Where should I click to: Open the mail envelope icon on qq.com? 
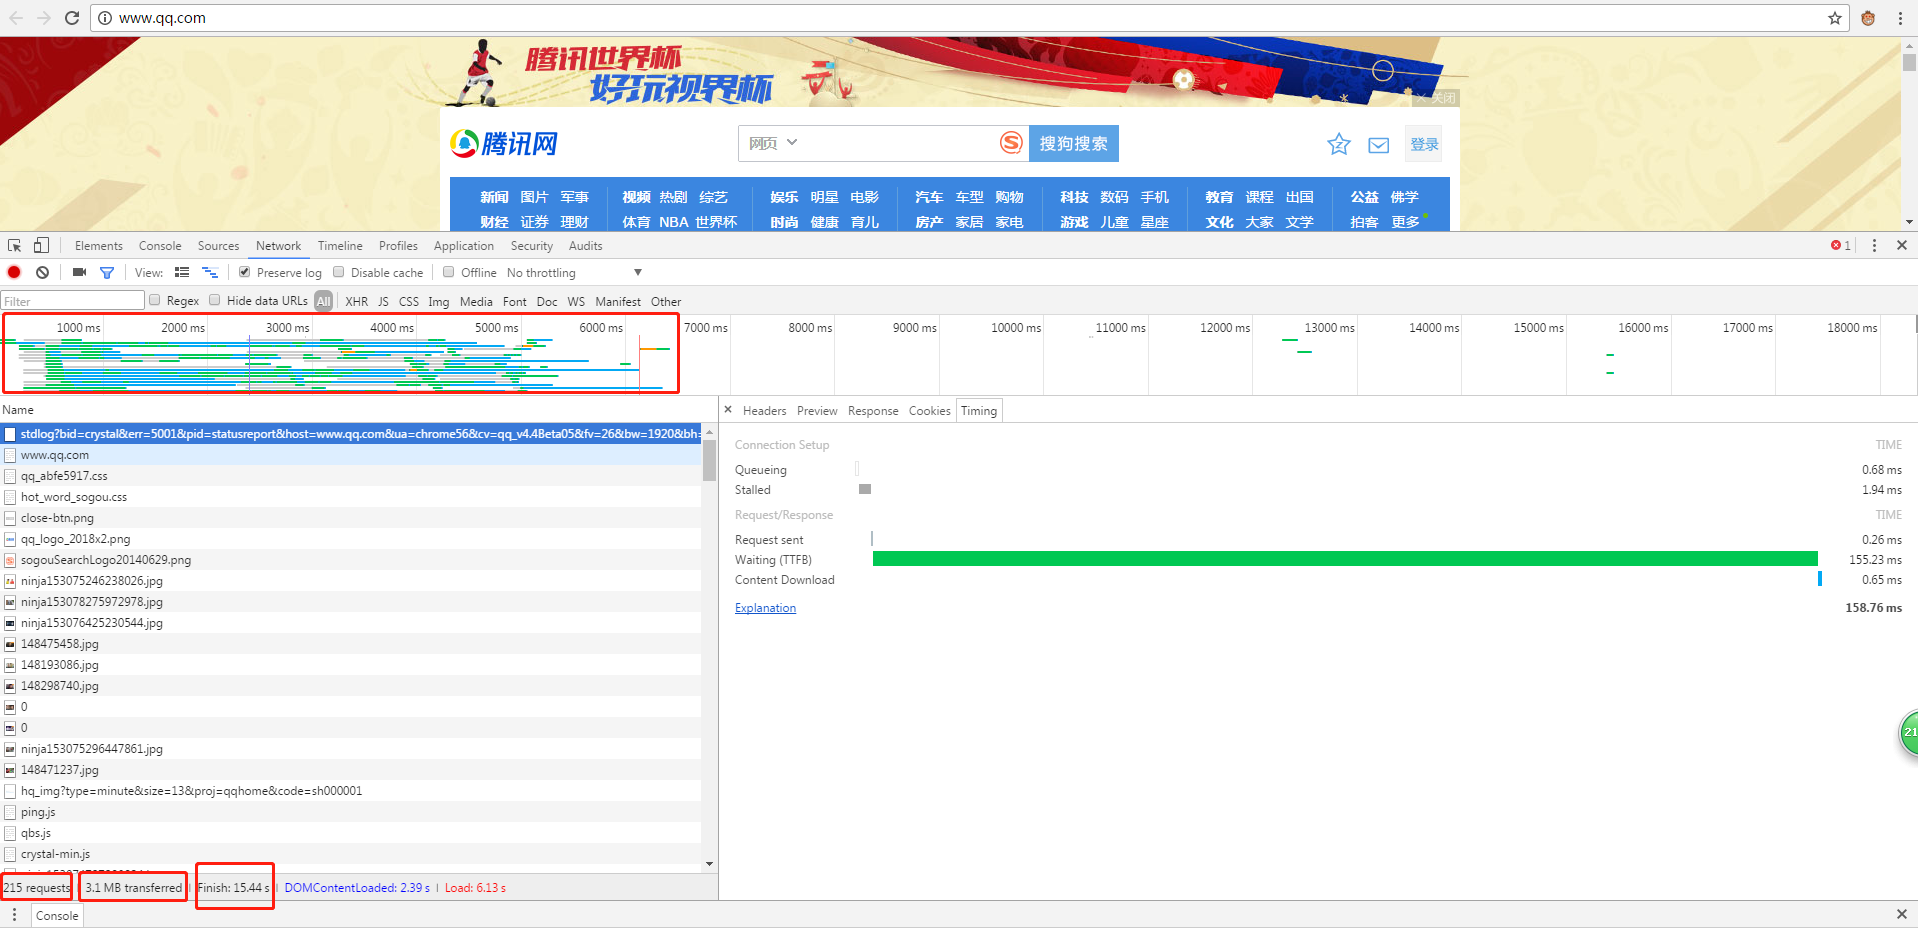point(1378,146)
